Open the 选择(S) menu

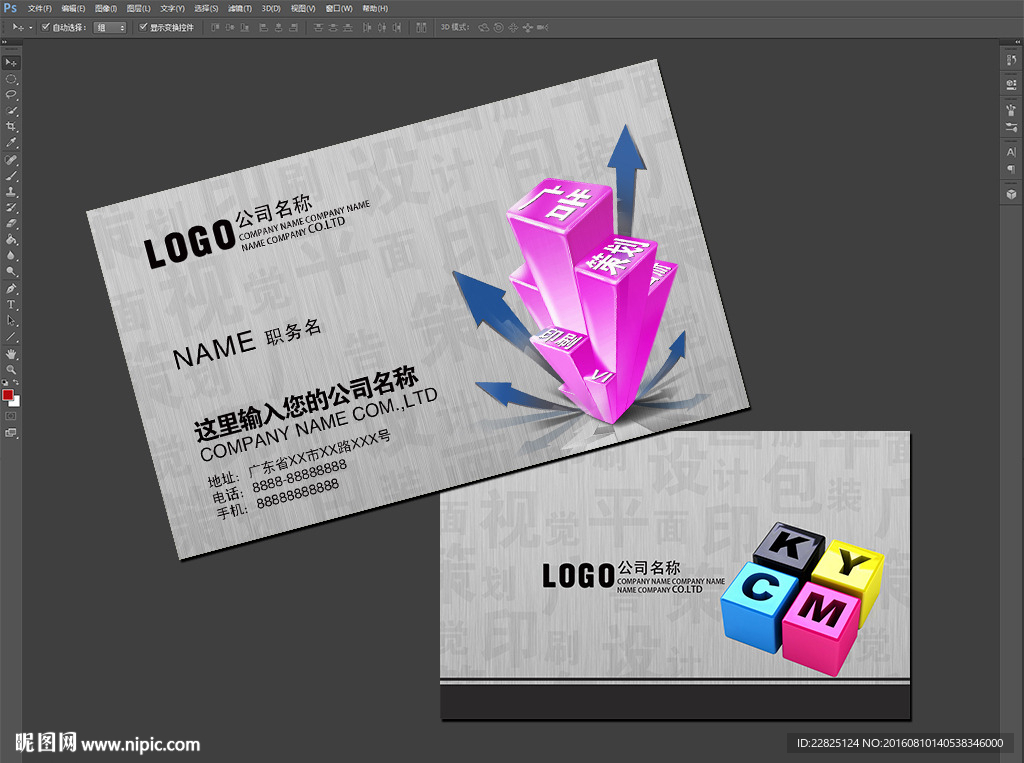tap(206, 8)
